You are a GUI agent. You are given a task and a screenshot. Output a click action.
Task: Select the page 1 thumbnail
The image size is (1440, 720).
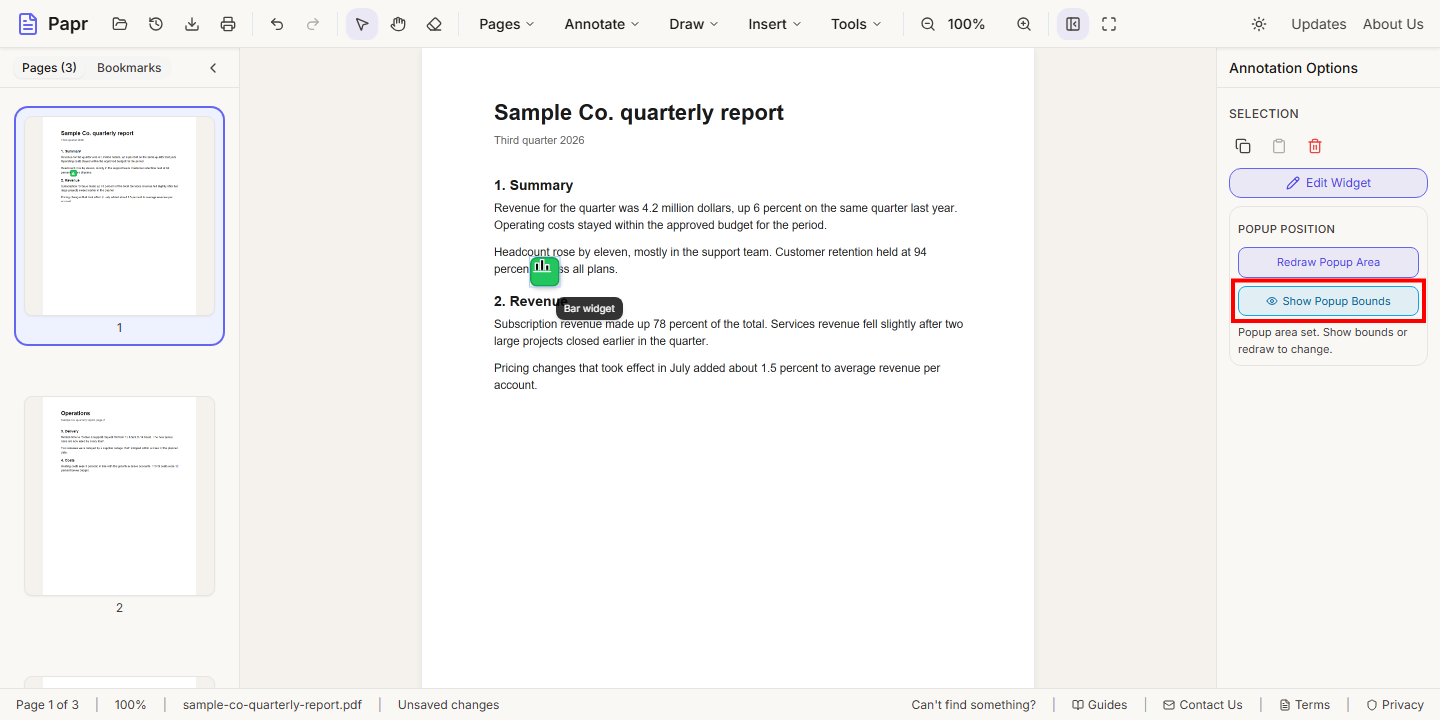(119, 216)
